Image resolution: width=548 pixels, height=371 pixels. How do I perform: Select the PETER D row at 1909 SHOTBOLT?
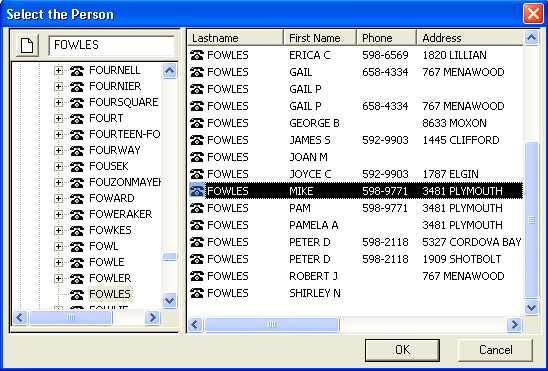coord(355,259)
